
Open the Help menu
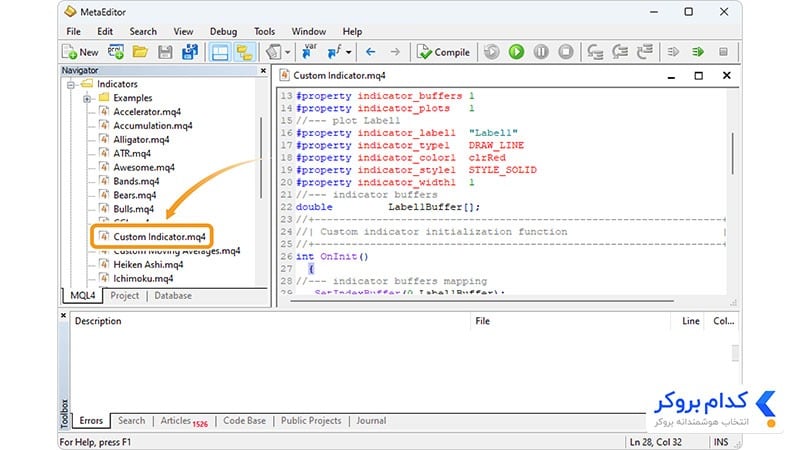click(x=352, y=32)
